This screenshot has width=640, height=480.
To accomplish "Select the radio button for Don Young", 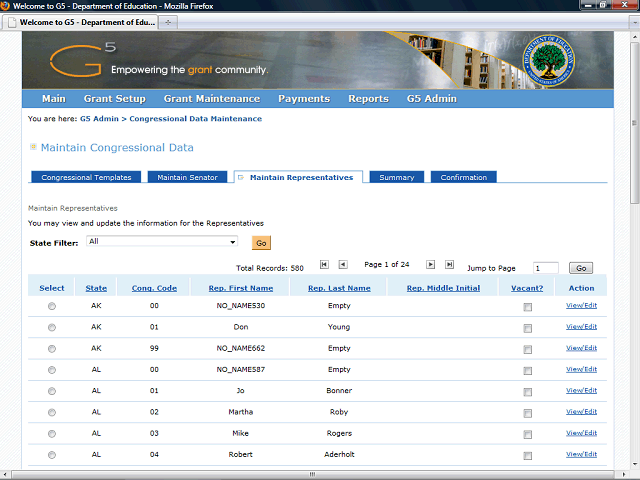I will click(52, 327).
